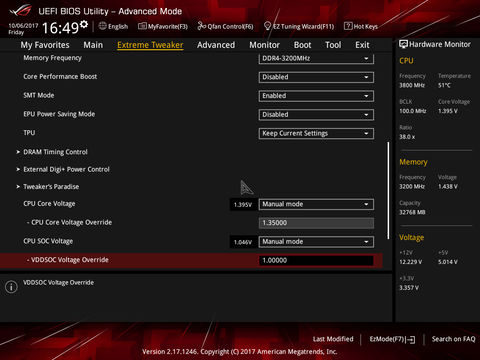Open CPU Core Voltage mode dropdown
Image resolution: width=480 pixels, height=360 pixels.
pos(316,204)
